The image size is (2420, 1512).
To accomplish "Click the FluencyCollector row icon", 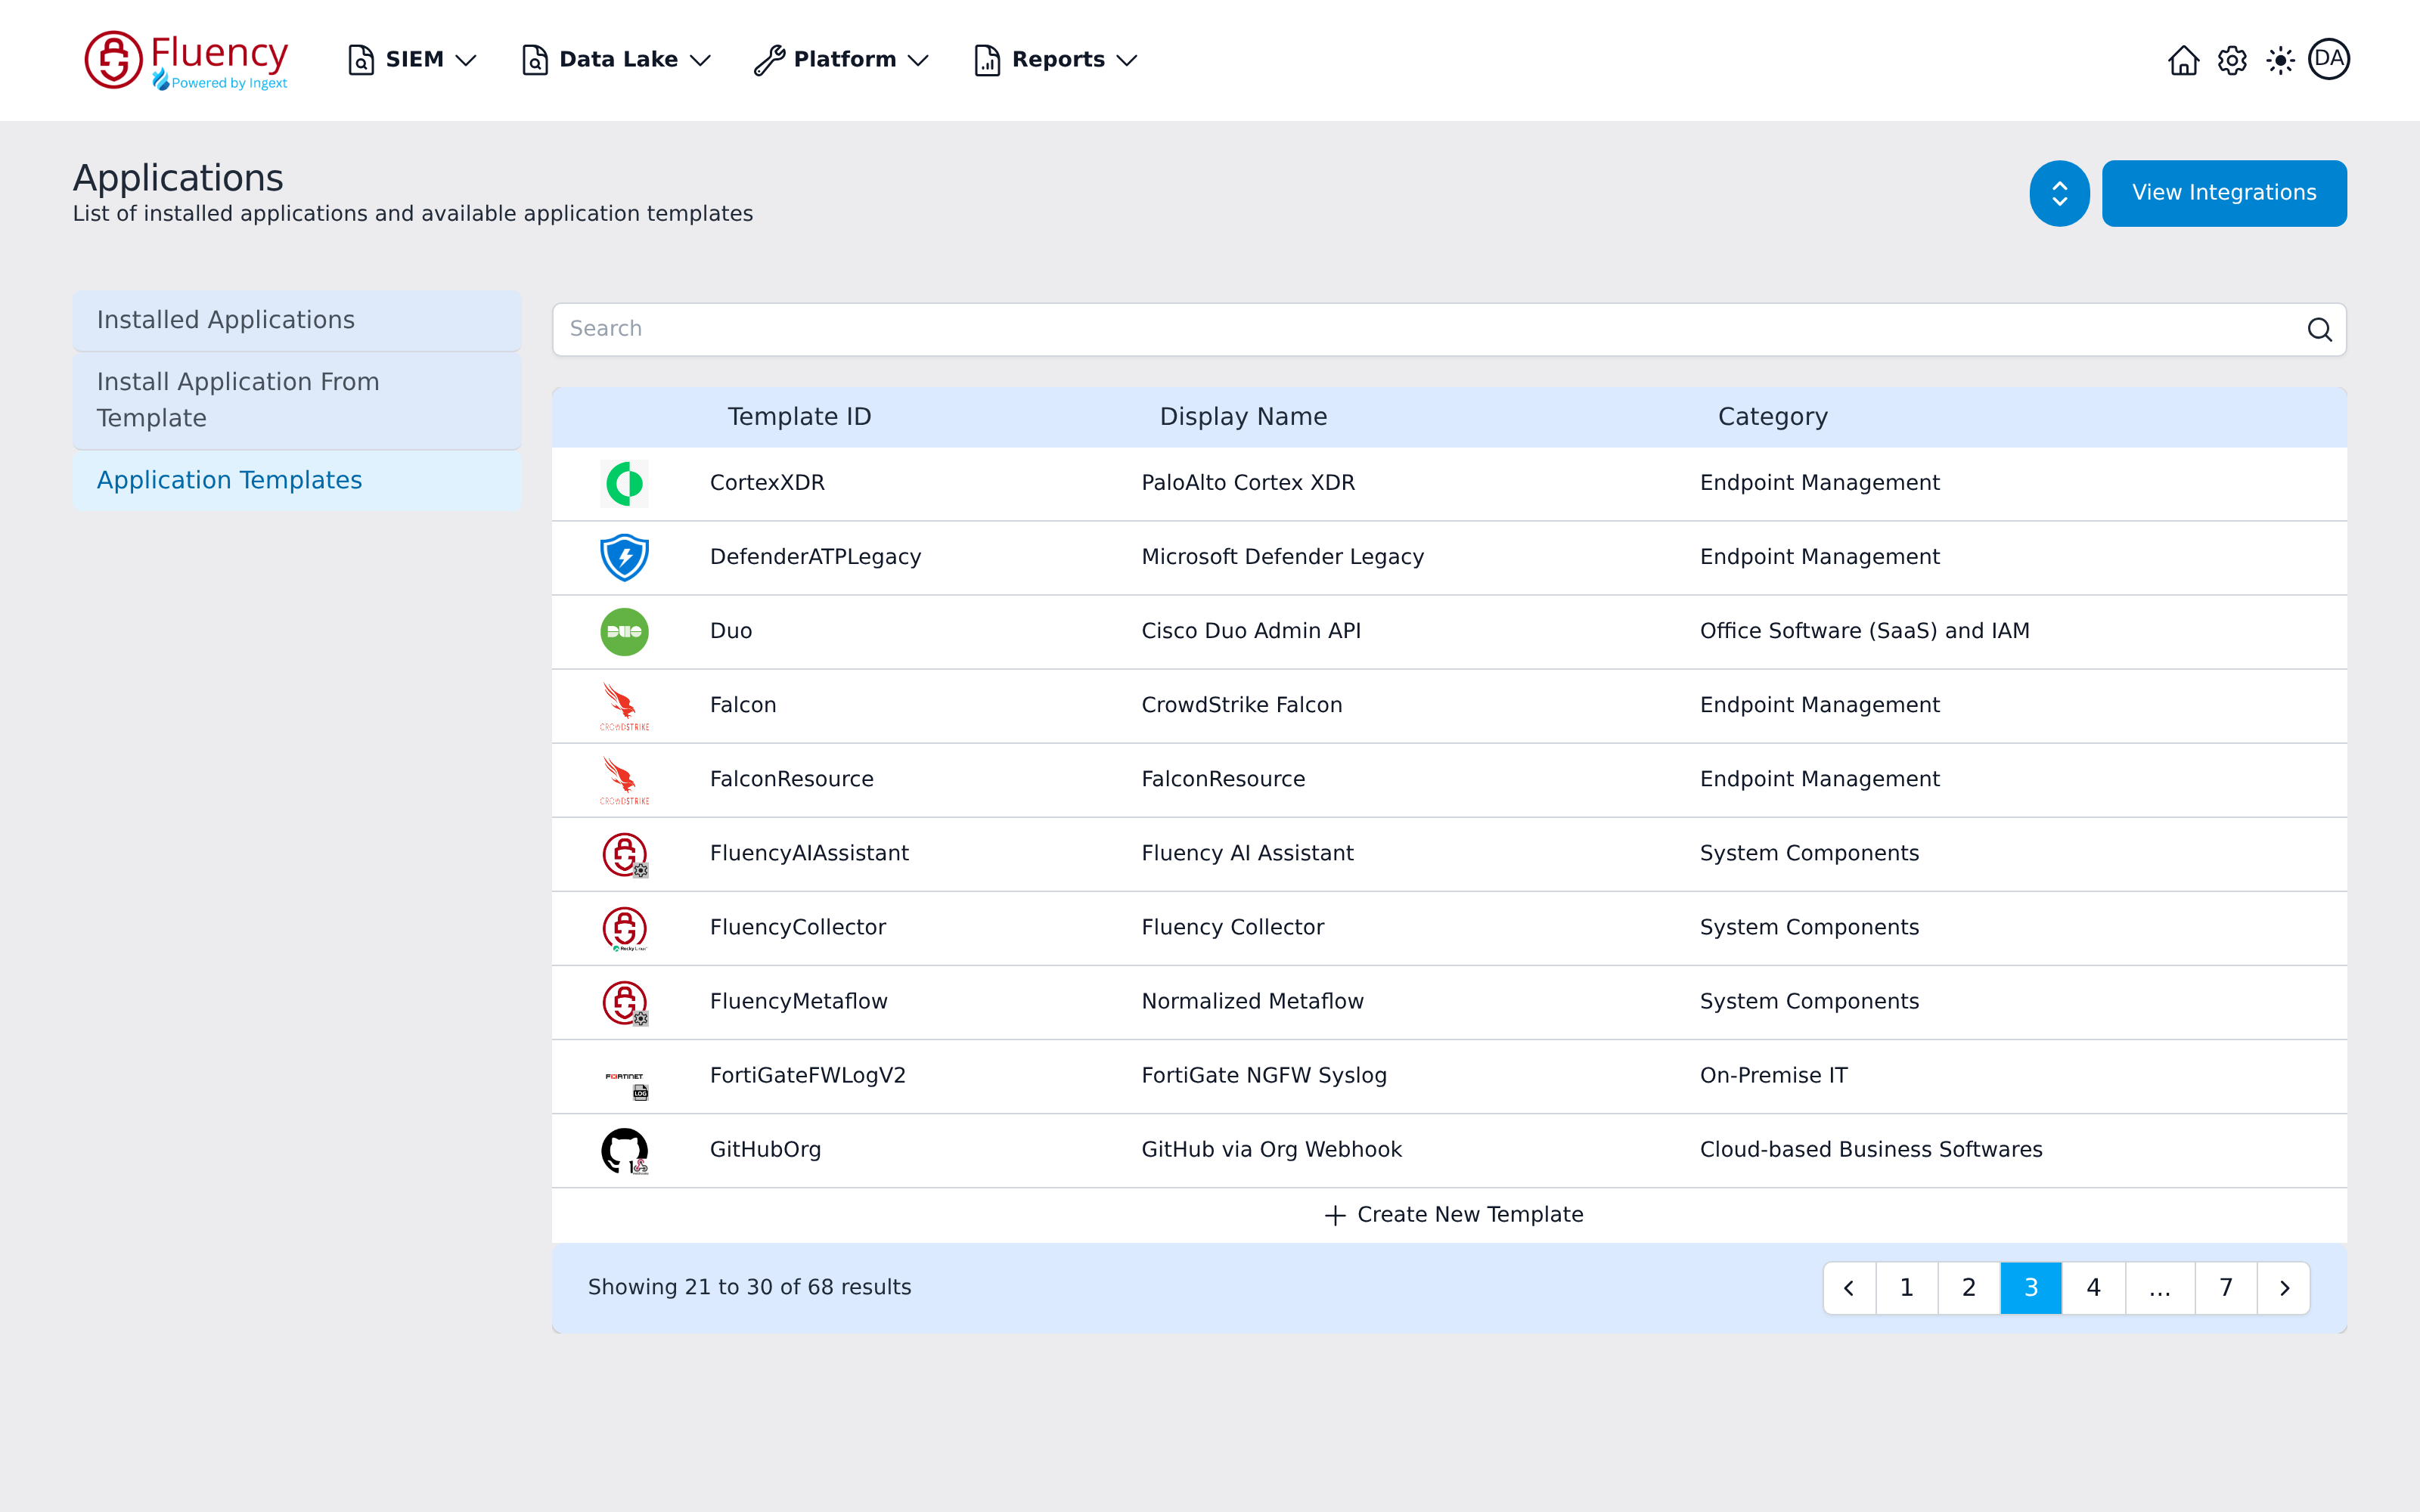I will pos(624,928).
